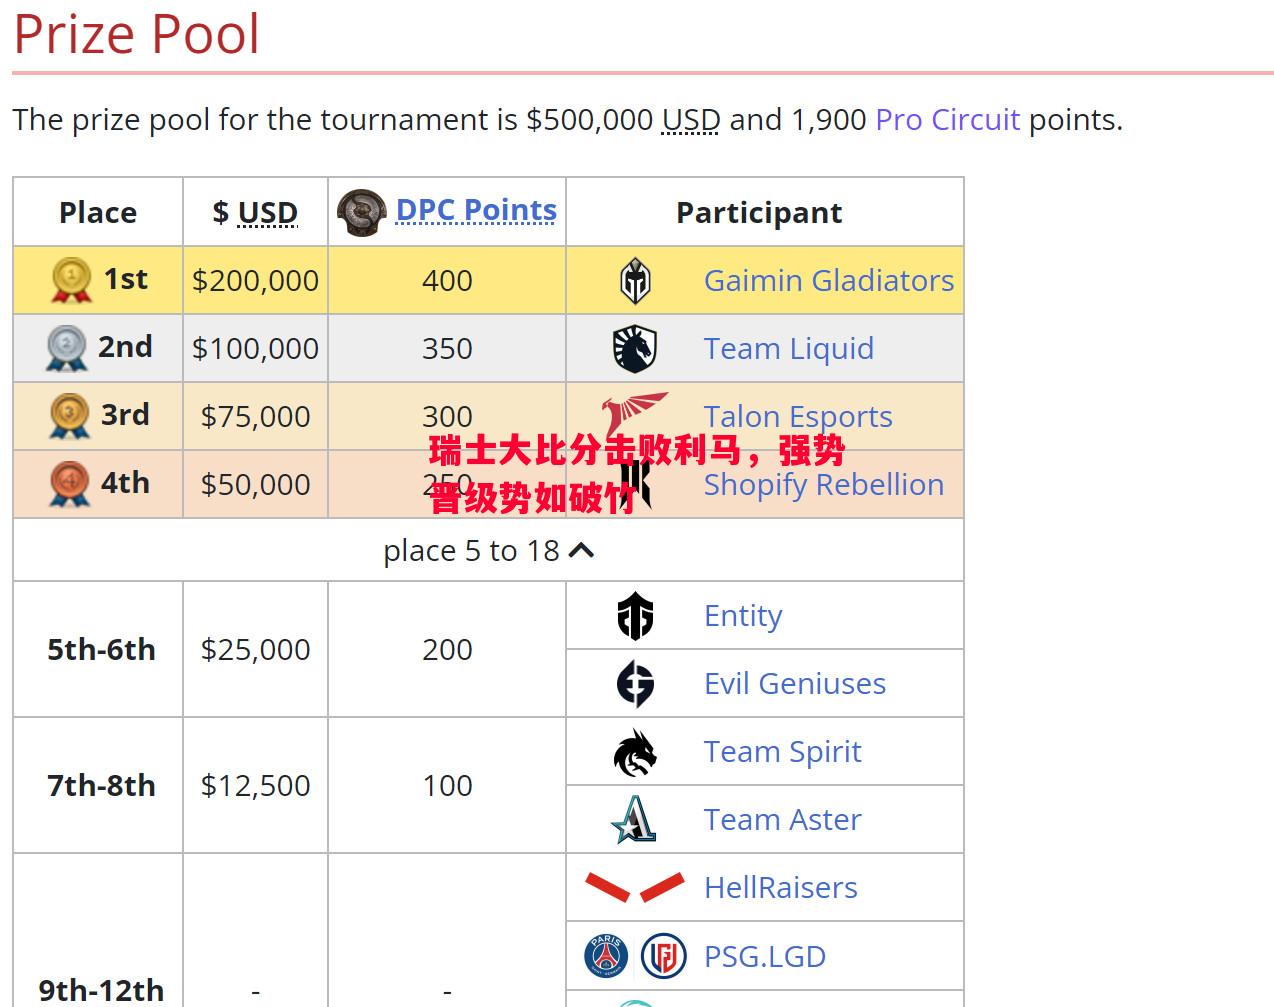Collapse the place 5 to 18 rows
1274x1007 pixels.
pyautogui.click(x=488, y=551)
